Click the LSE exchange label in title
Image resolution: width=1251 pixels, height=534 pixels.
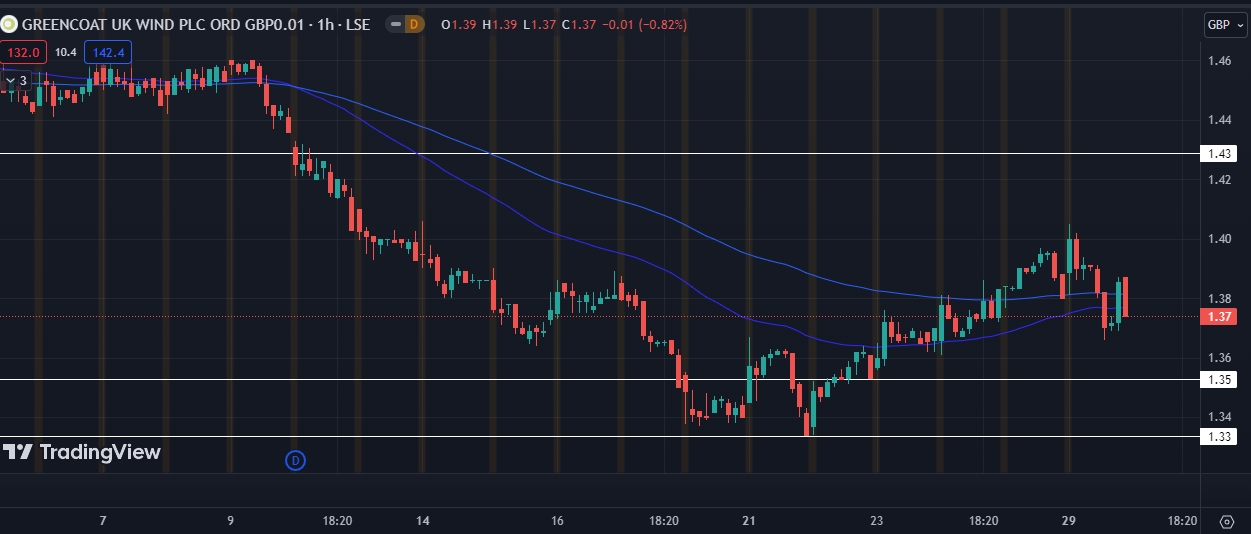(x=357, y=24)
